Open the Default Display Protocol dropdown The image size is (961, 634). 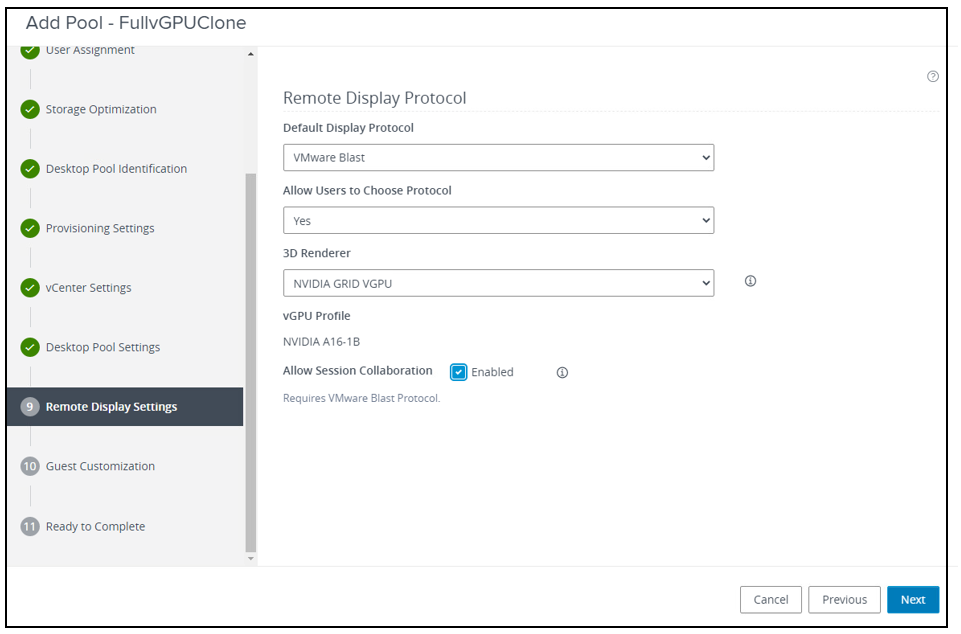click(x=498, y=157)
